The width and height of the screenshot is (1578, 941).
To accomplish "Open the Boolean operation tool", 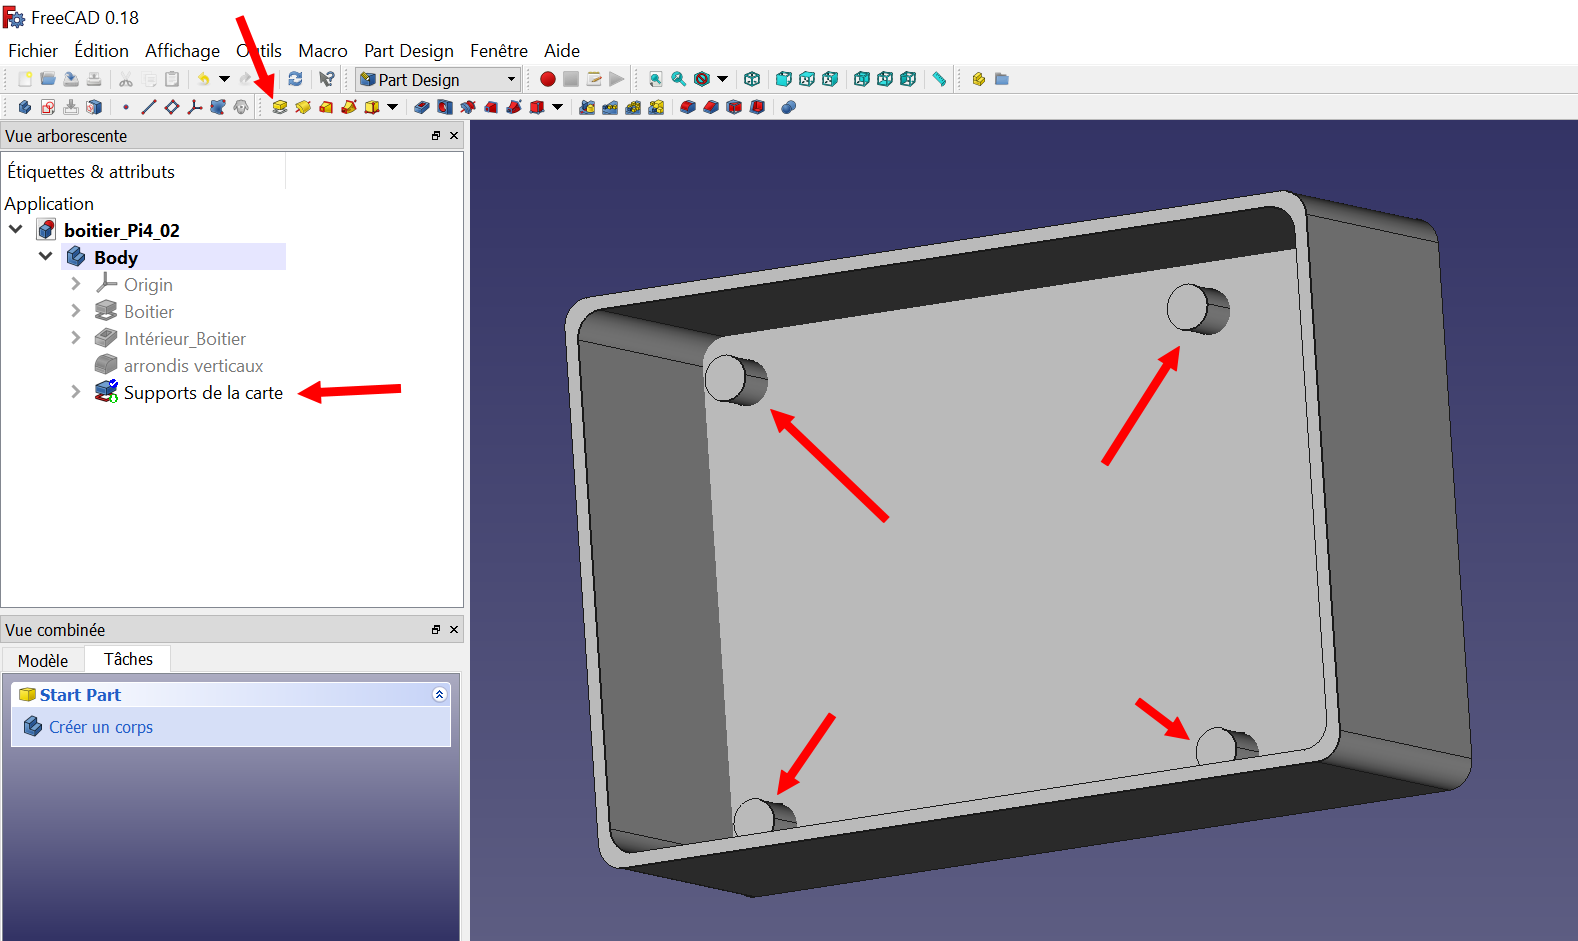I will pyautogui.click(x=789, y=107).
